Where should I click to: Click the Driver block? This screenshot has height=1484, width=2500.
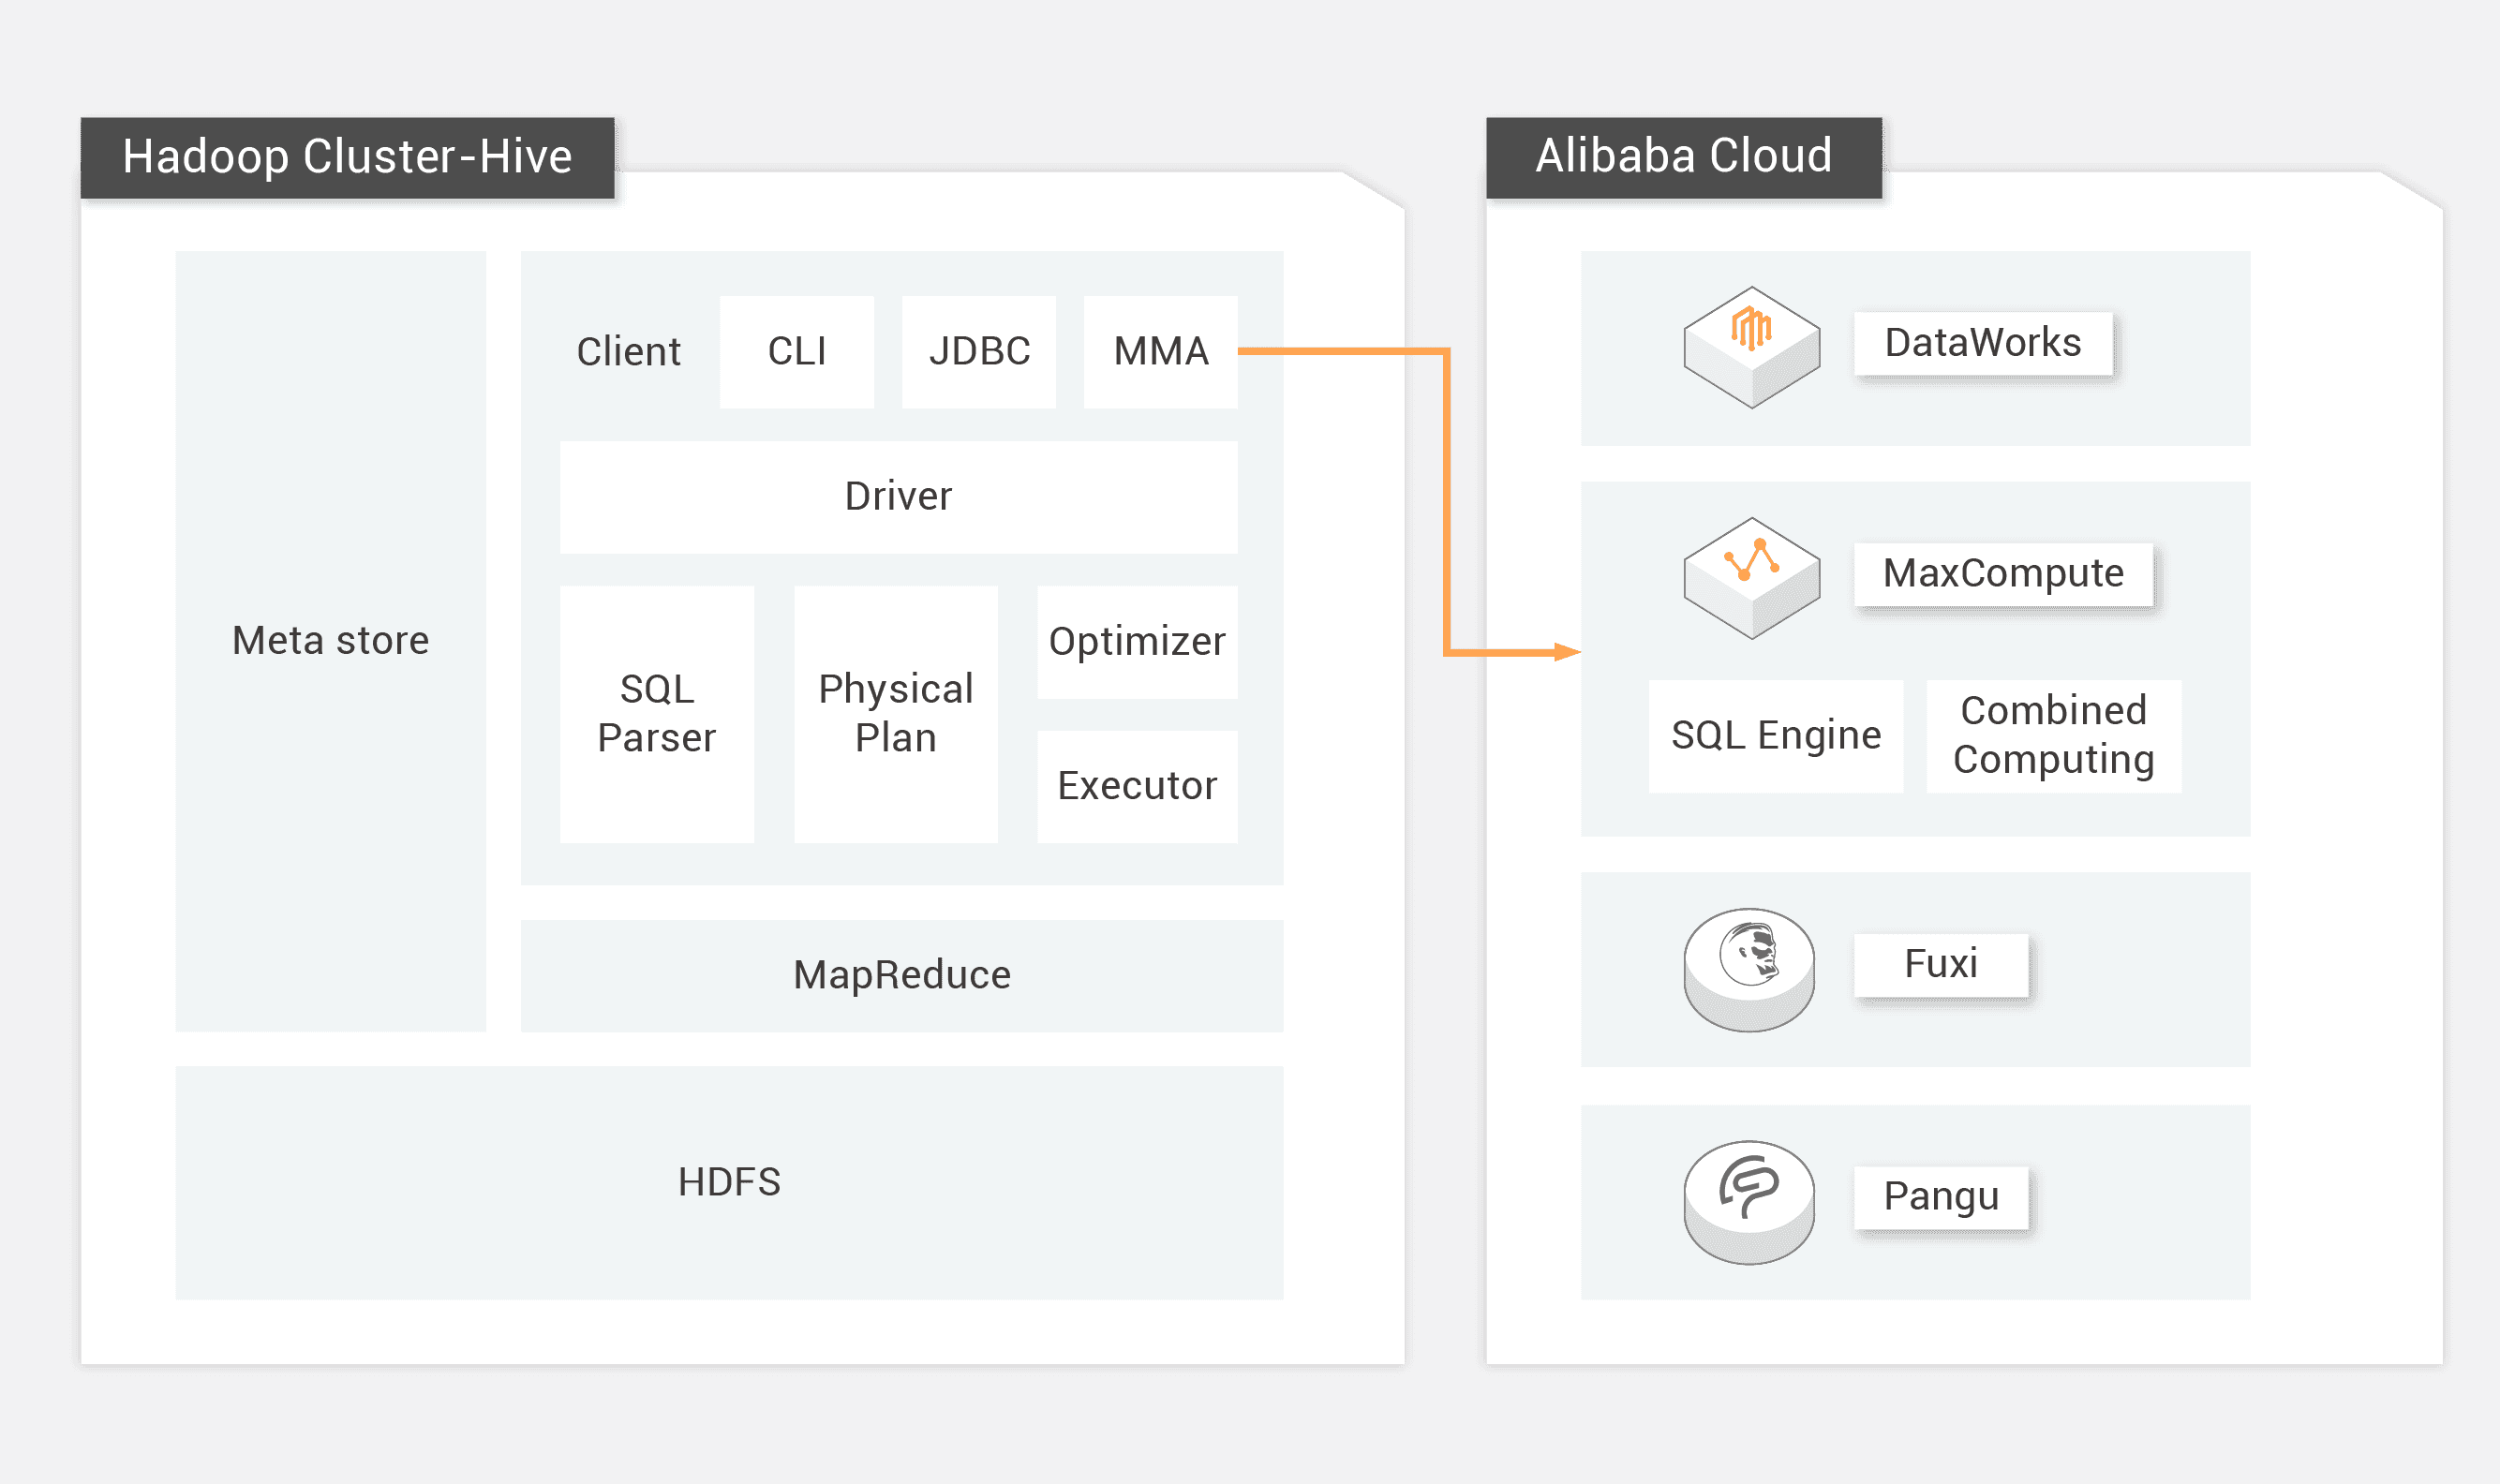coord(898,496)
